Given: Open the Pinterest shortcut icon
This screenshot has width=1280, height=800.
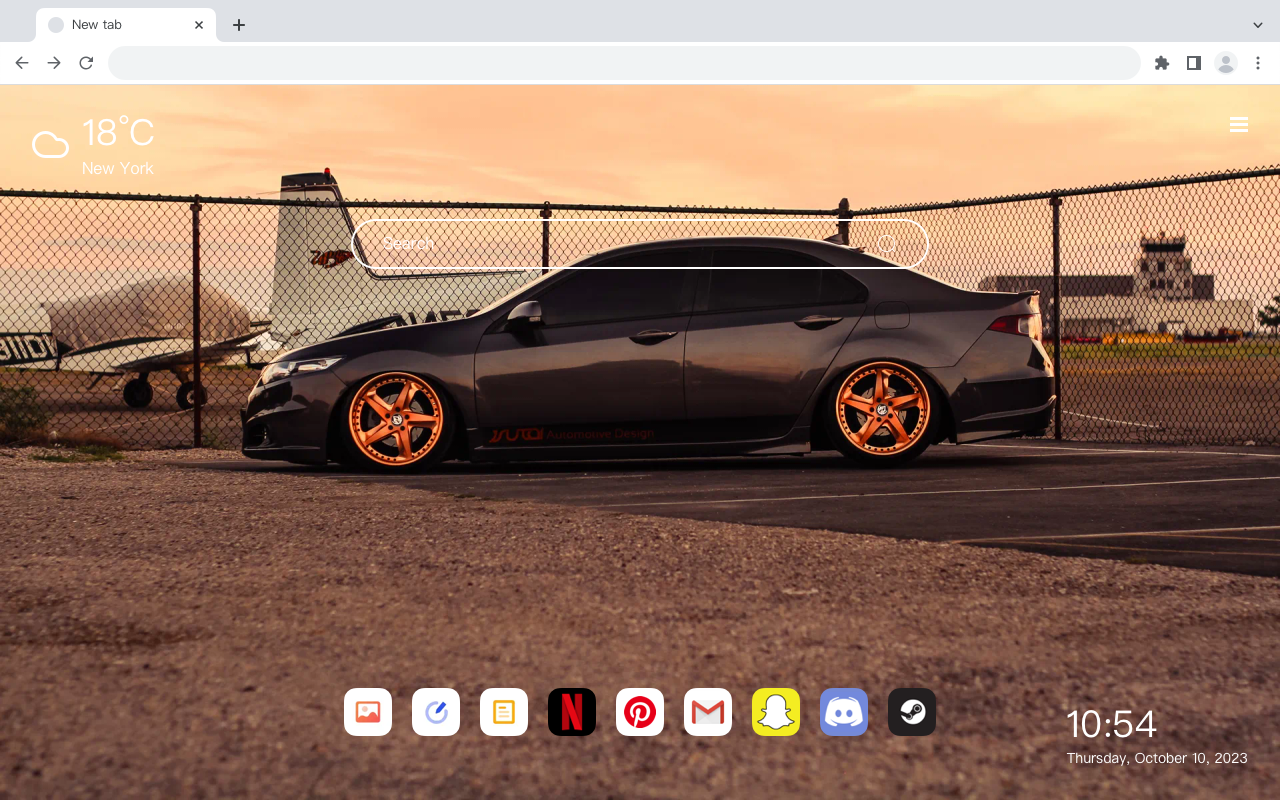Looking at the screenshot, I should click(x=640, y=712).
